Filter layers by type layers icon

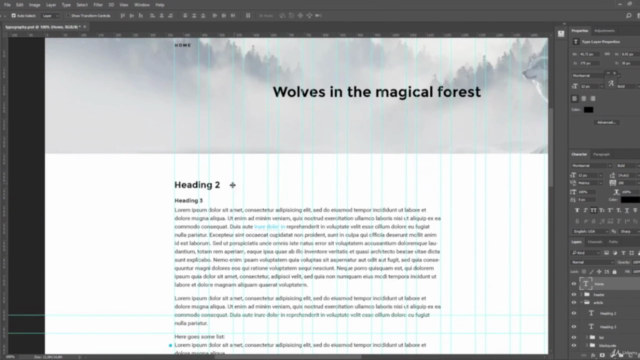tap(623, 253)
